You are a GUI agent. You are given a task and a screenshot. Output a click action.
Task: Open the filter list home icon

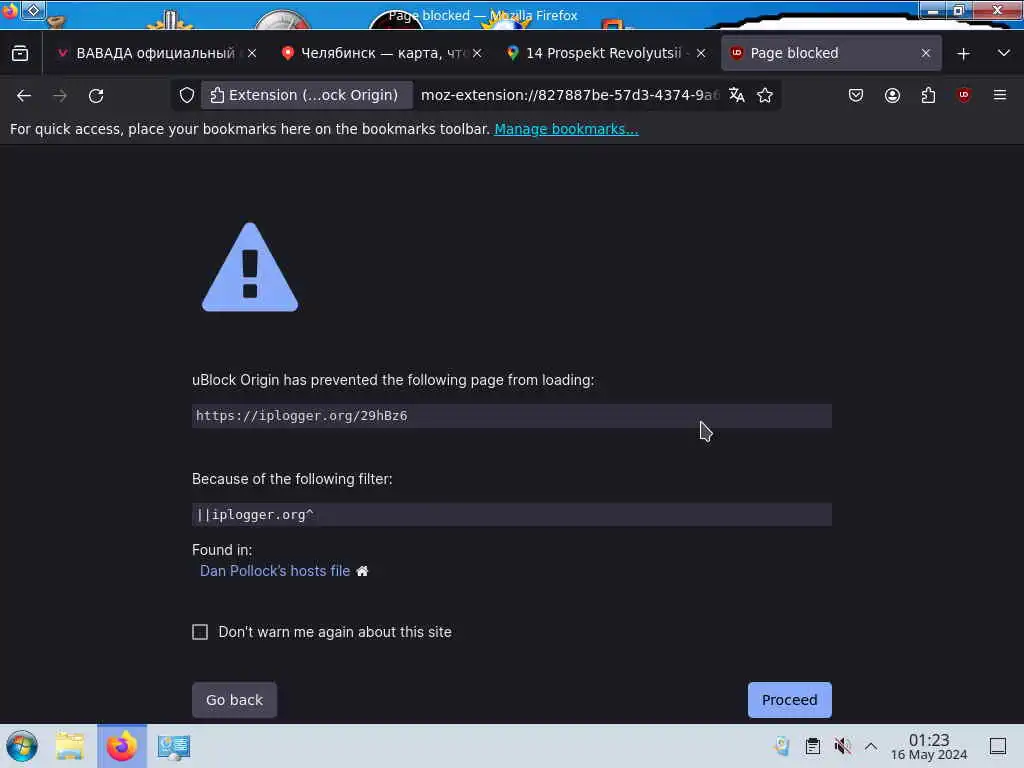pyautogui.click(x=362, y=571)
